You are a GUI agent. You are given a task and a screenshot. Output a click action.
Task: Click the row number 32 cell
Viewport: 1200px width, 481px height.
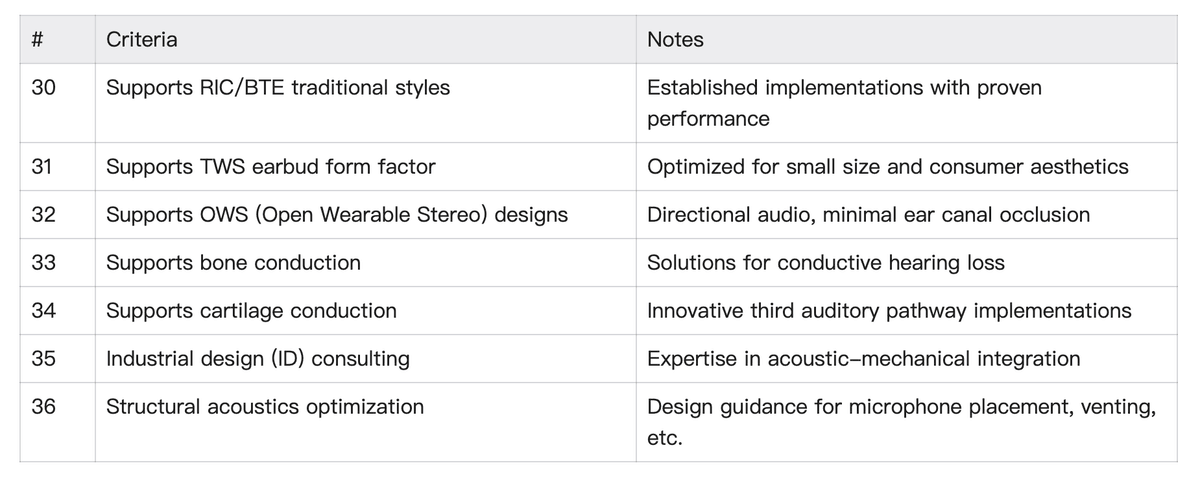pos(43,215)
